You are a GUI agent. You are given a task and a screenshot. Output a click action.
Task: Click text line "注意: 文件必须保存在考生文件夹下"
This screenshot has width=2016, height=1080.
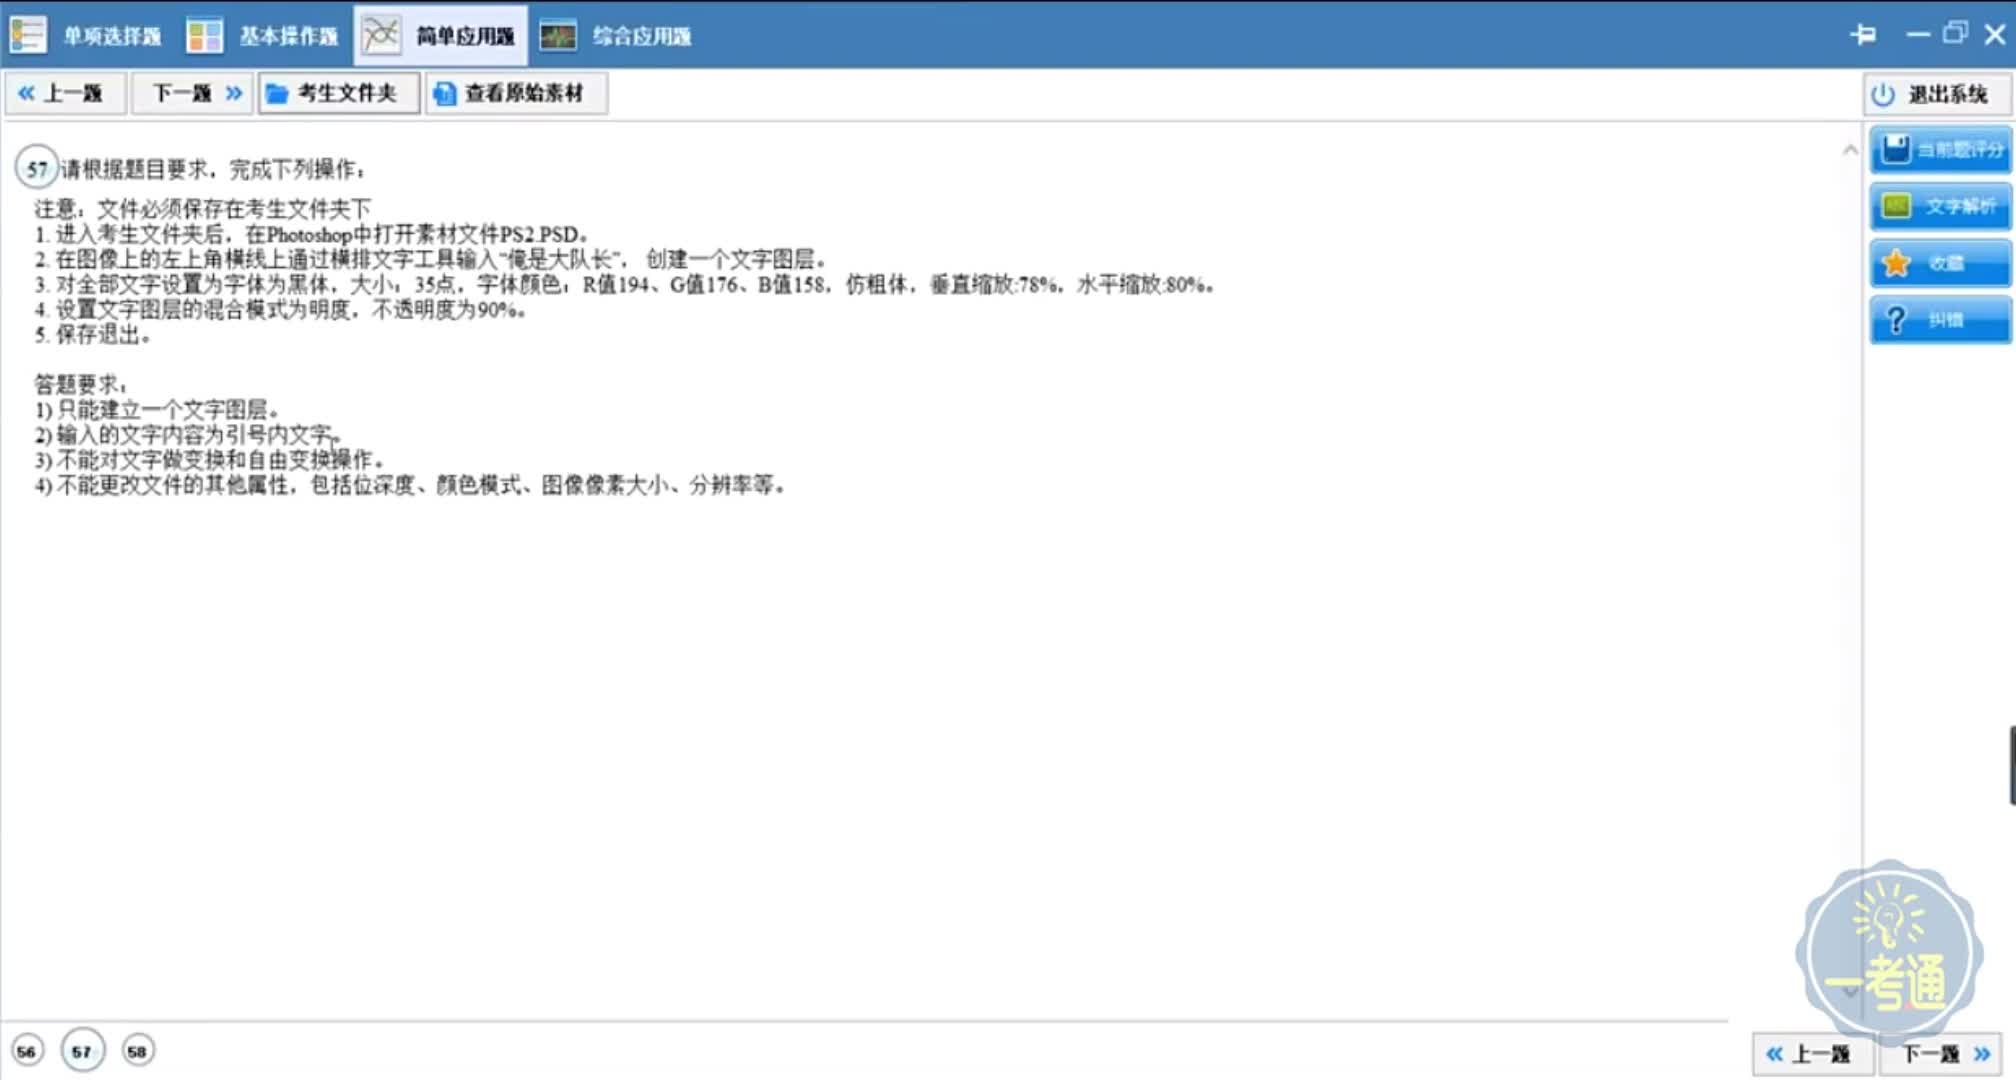pyautogui.click(x=202, y=209)
